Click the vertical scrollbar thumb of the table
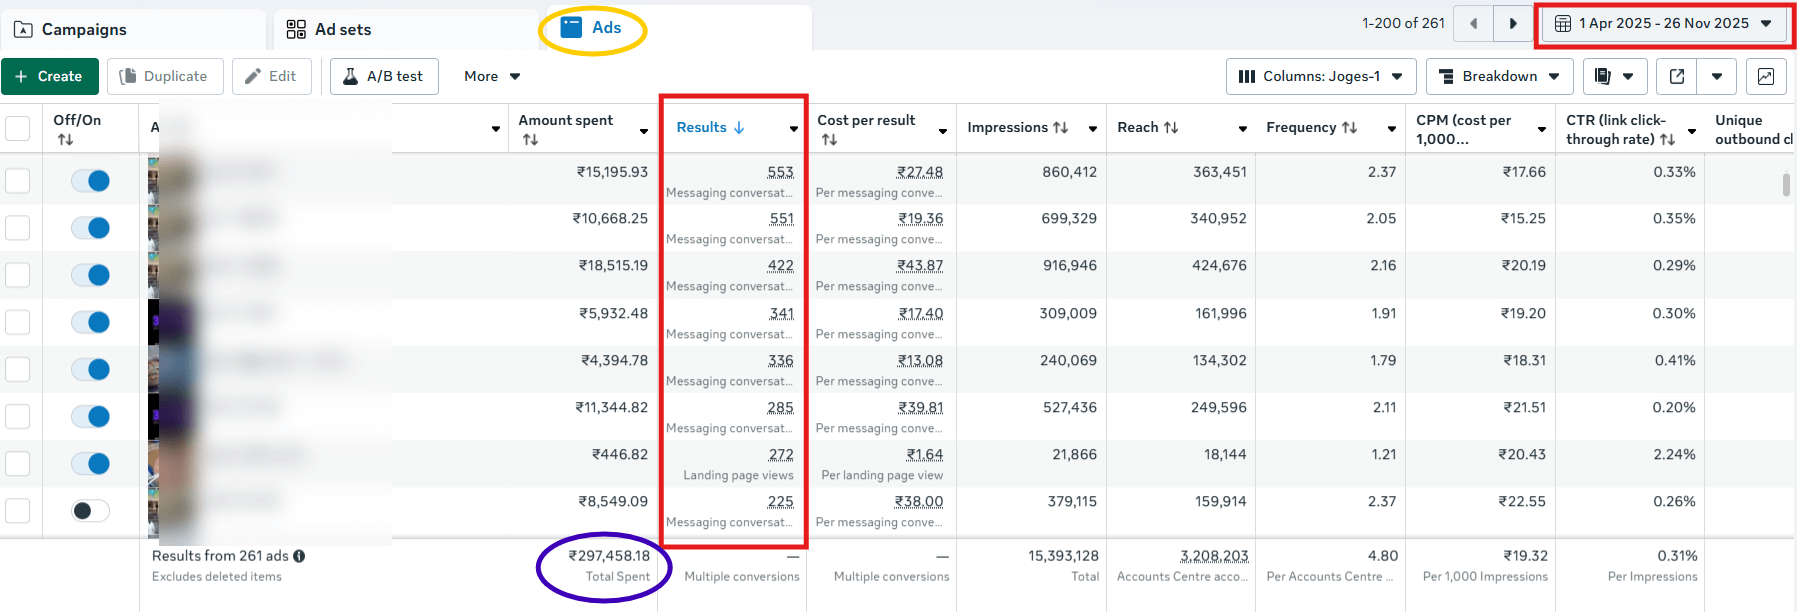 pos(1786,185)
